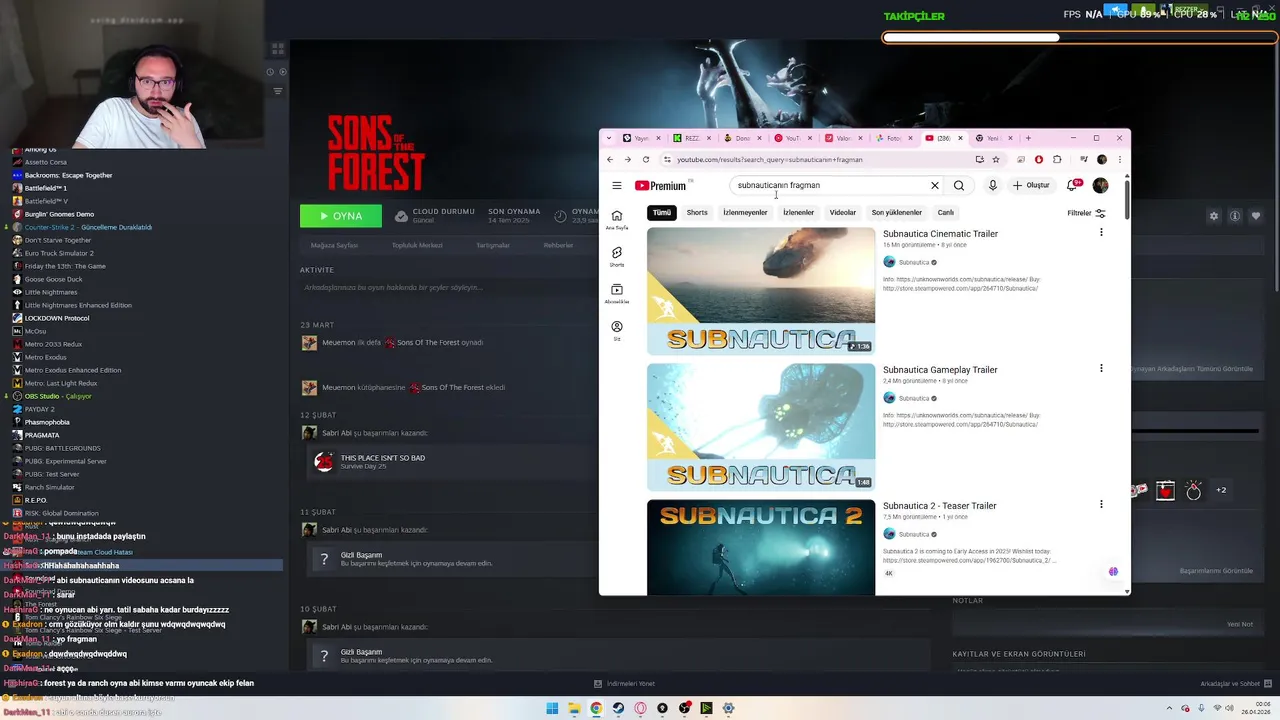
Task: Close the Yeni browser tab
Action: (1011, 138)
